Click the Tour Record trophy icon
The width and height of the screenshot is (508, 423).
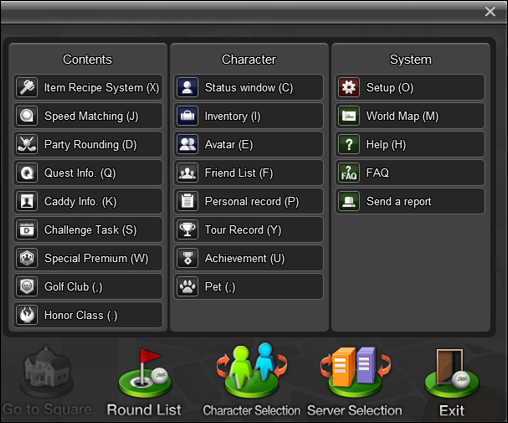[188, 230]
